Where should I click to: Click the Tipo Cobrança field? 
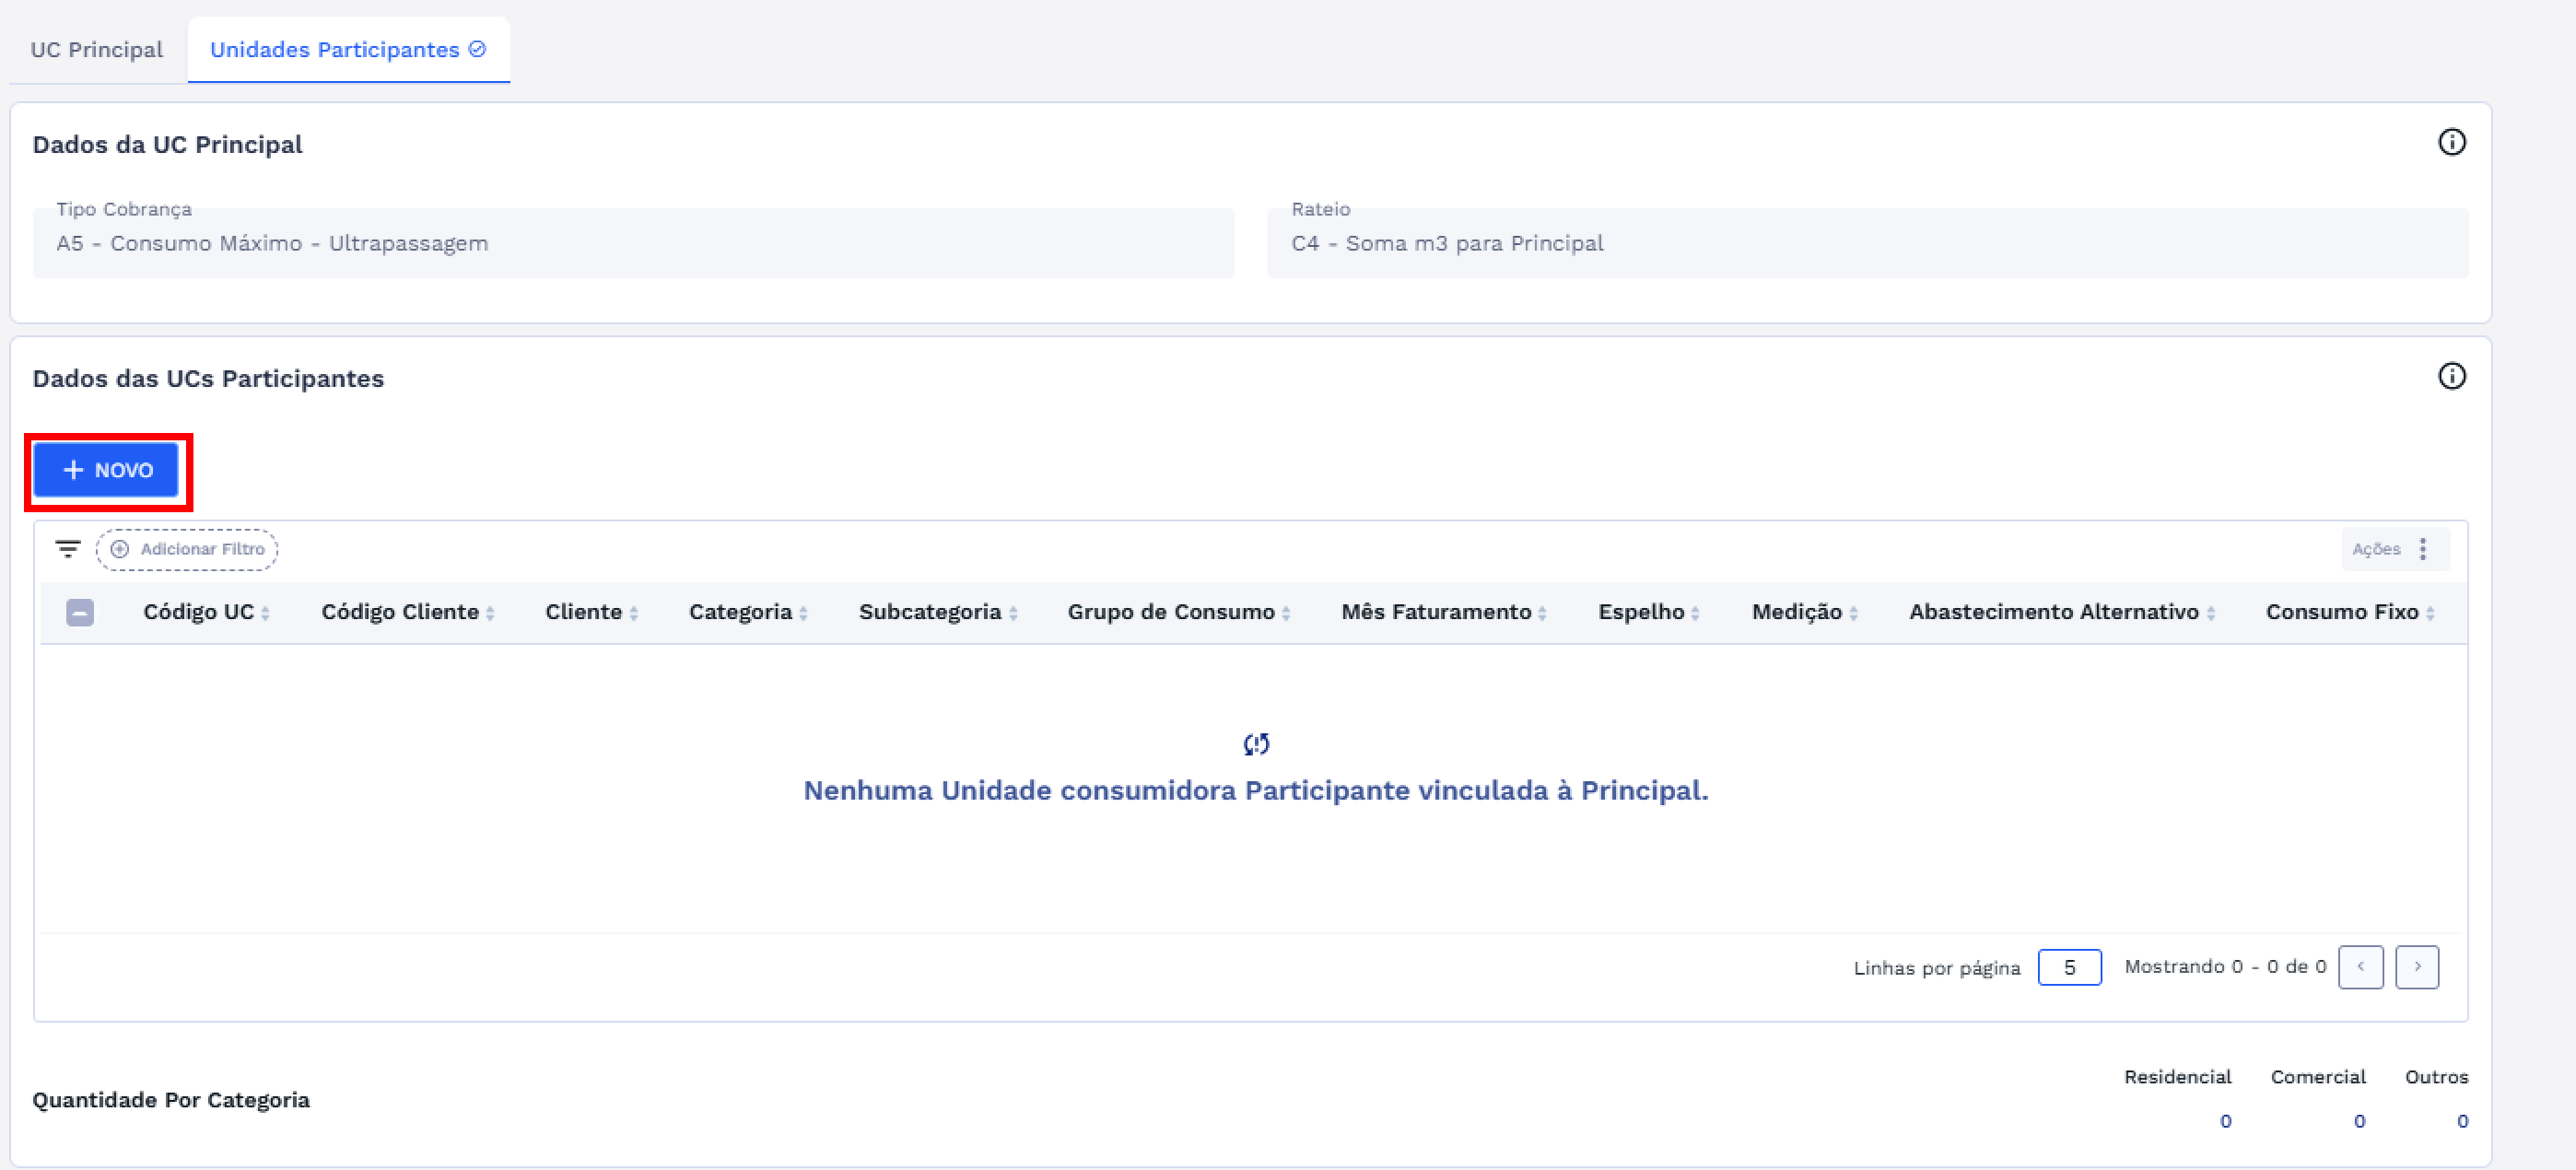pyautogui.click(x=633, y=243)
